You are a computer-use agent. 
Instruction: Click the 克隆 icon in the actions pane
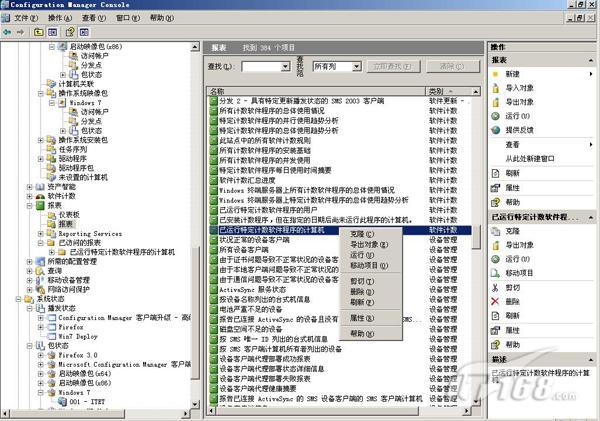click(496, 231)
